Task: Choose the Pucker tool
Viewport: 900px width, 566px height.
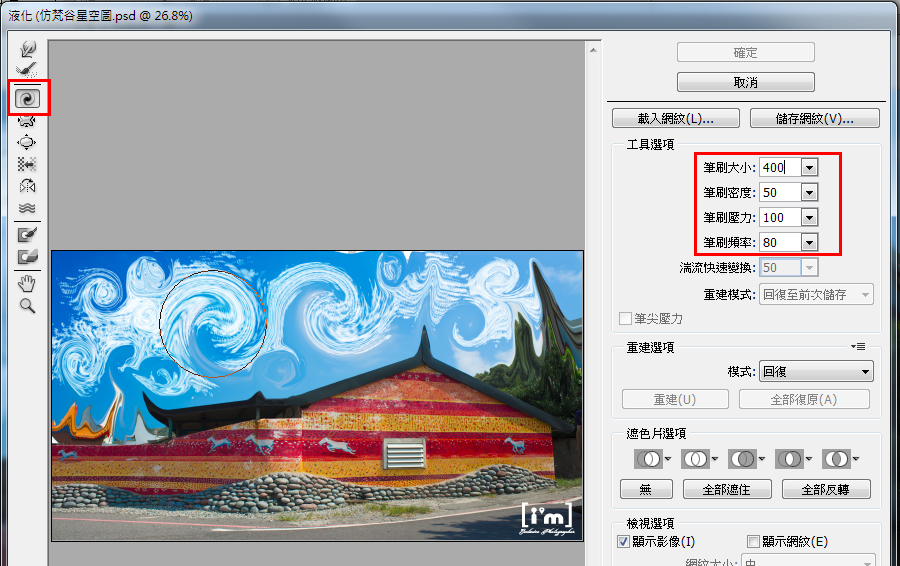Action: click(27, 121)
